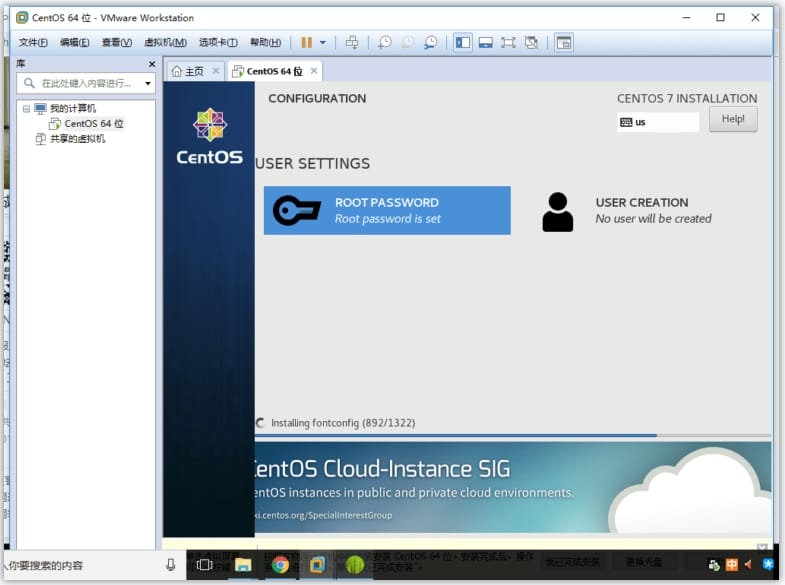This screenshot has height=585, width=785.
Task: Click the send Ctrl+Alt+Del icon
Action: point(351,42)
